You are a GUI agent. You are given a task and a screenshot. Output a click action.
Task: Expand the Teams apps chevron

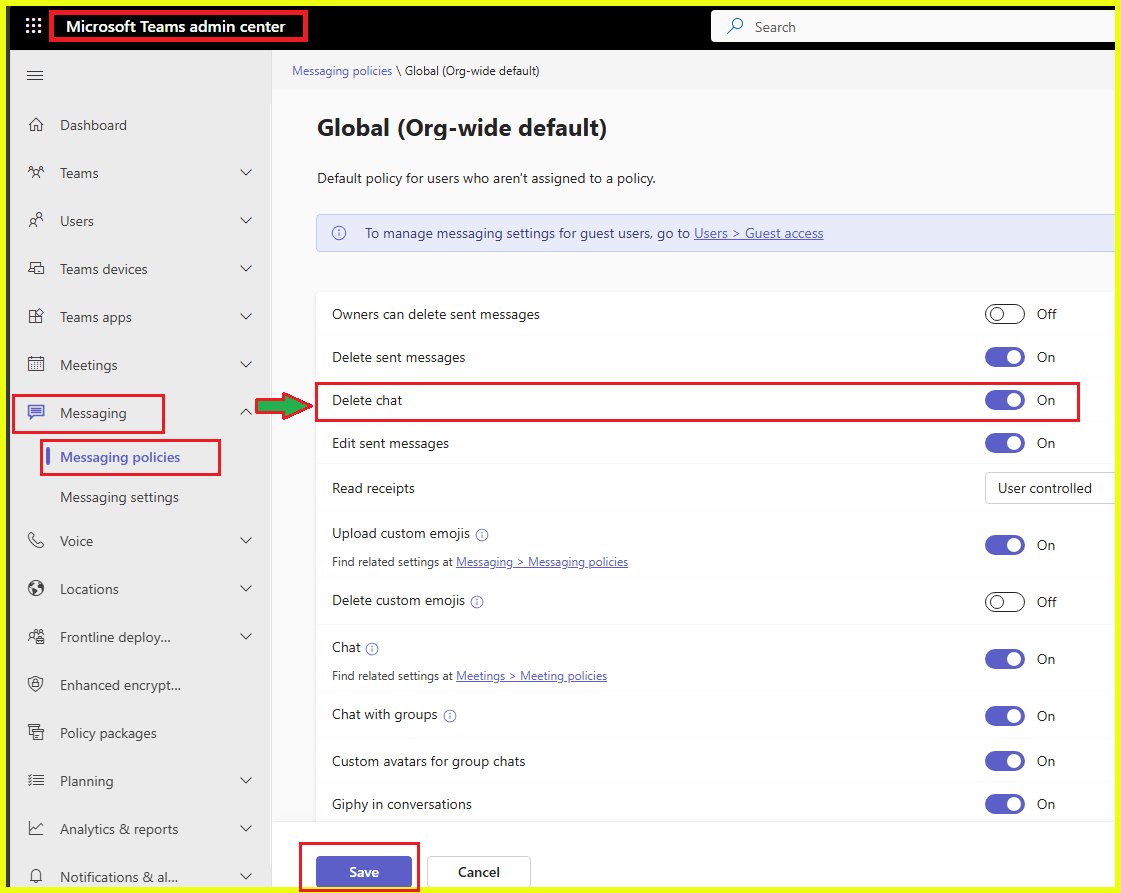pyautogui.click(x=246, y=316)
